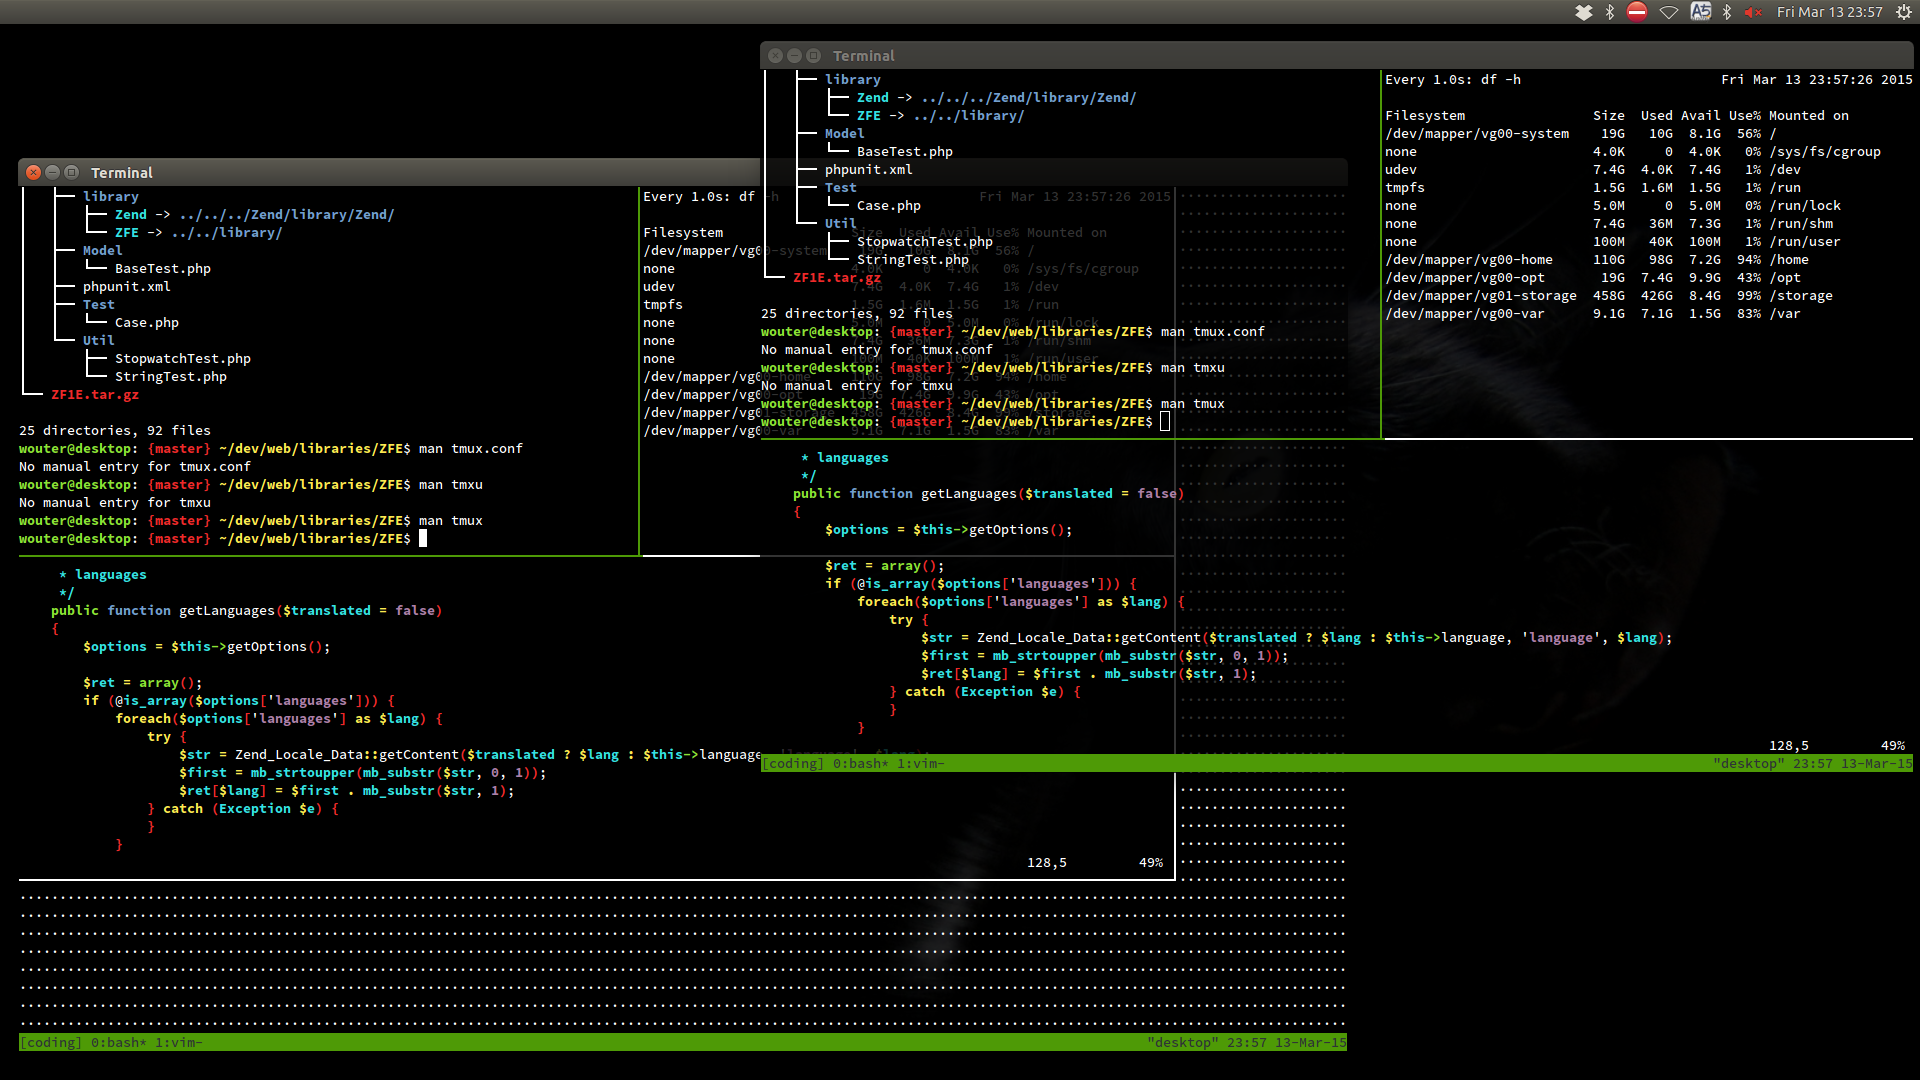
Task: Click "man tmux.conf" command in left window
Action: pos(471,449)
